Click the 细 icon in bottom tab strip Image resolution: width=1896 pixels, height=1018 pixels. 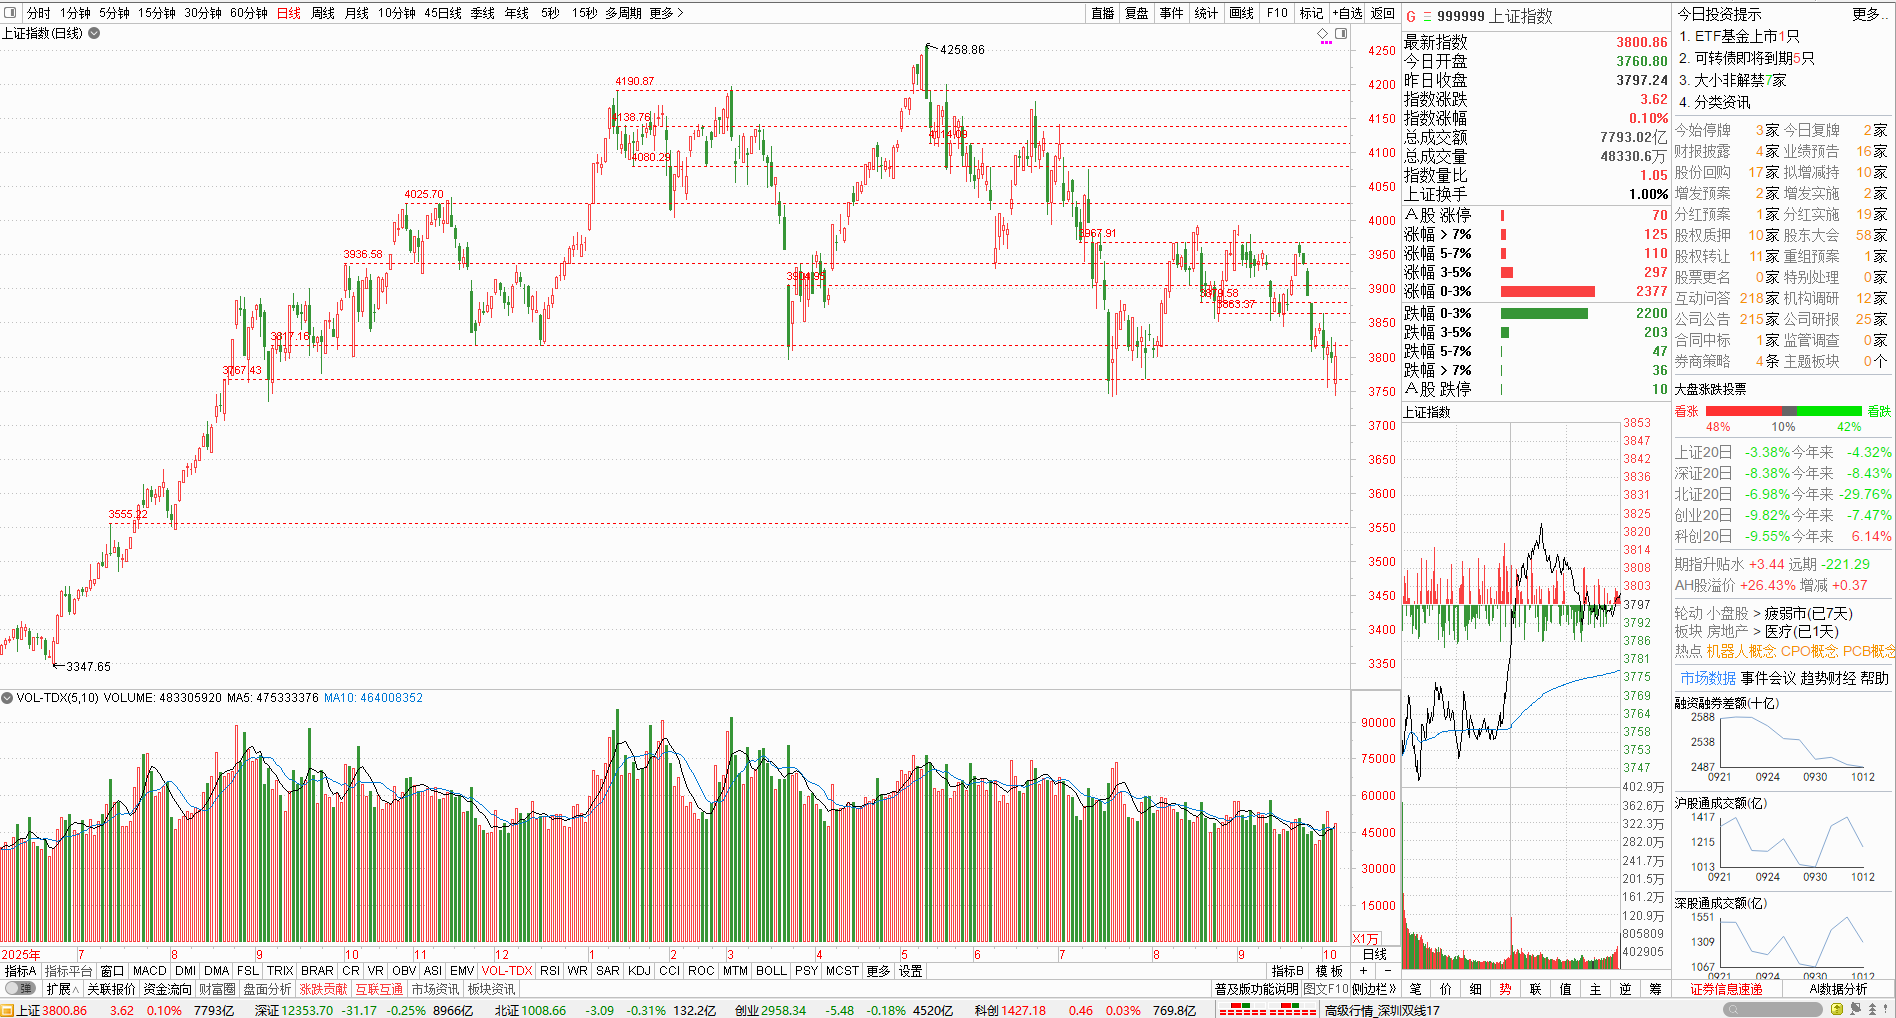(x=1475, y=989)
